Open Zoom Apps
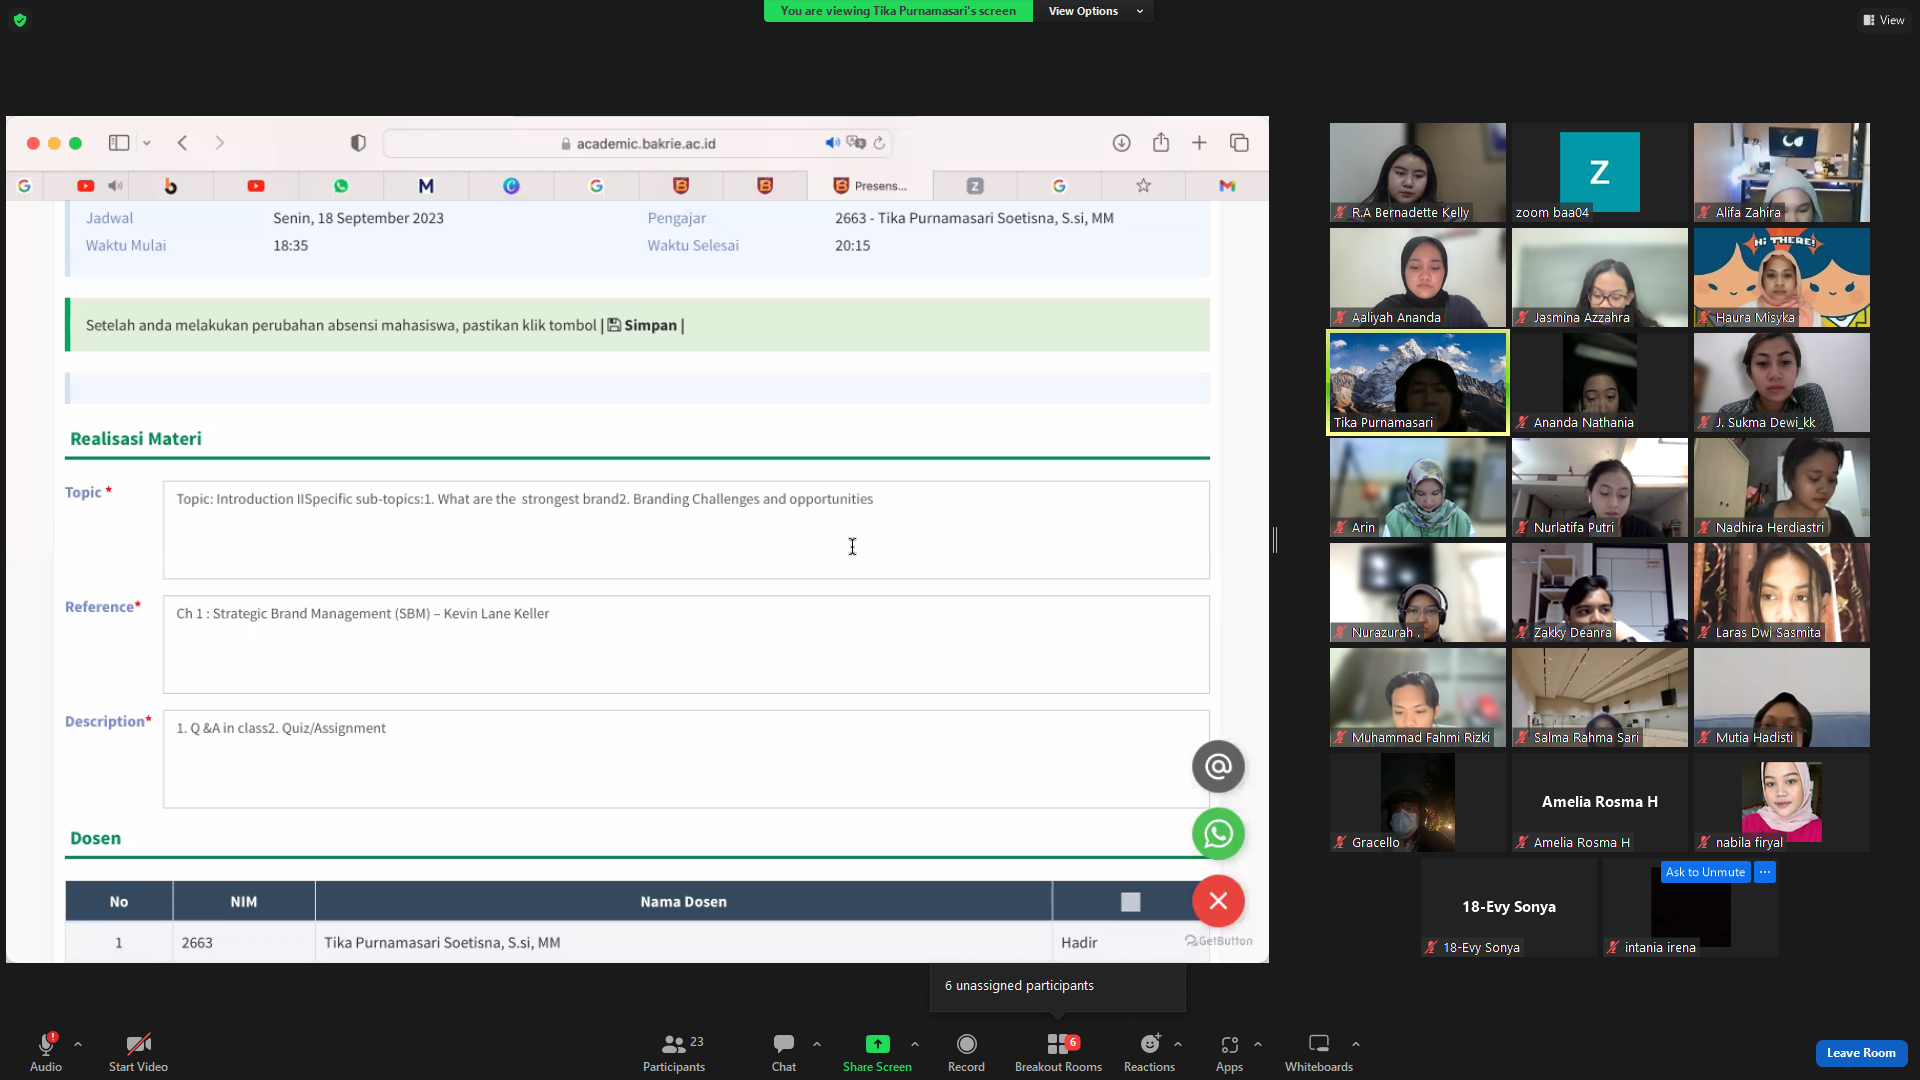This screenshot has height=1080, width=1920. click(1229, 1052)
